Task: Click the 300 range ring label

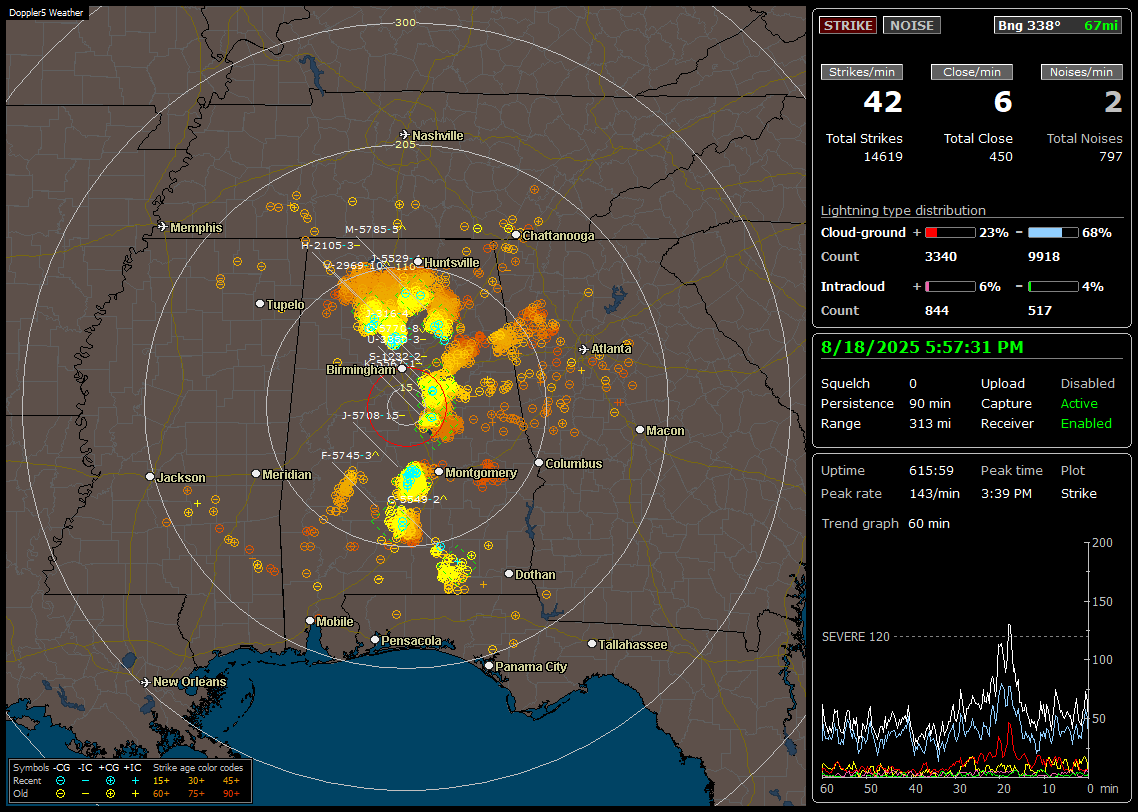Action: coord(405,22)
